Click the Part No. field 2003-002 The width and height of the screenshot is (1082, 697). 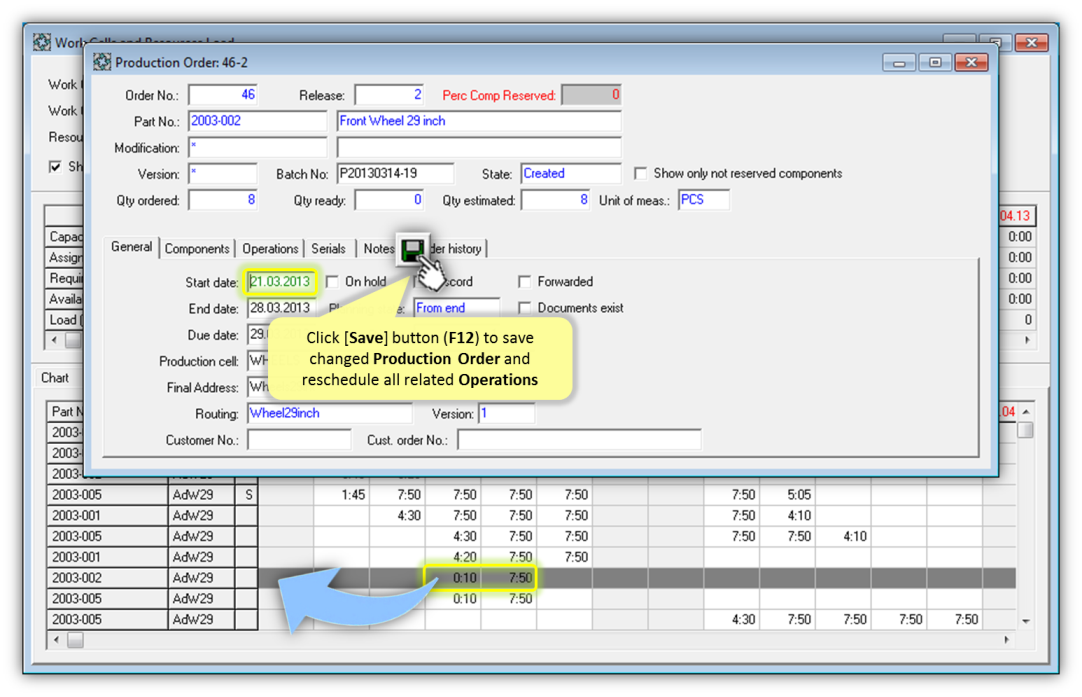(x=257, y=121)
